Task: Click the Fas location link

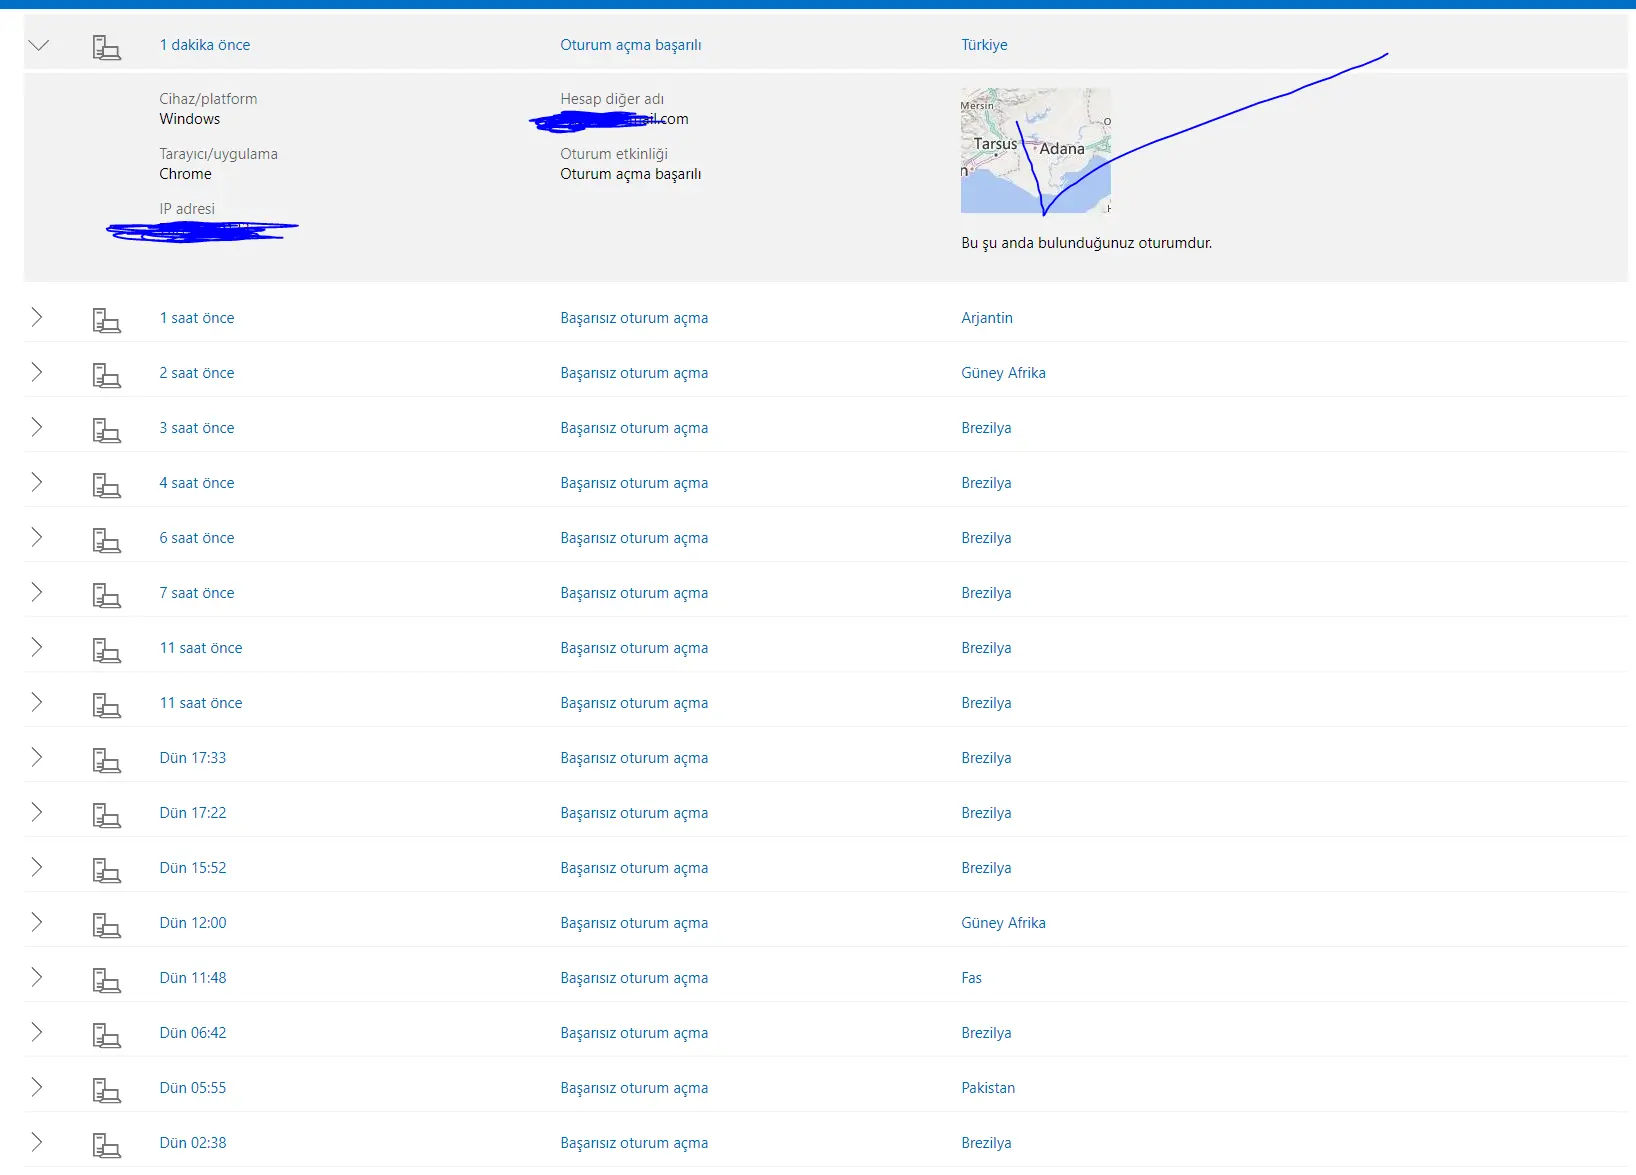Action: coord(971,978)
